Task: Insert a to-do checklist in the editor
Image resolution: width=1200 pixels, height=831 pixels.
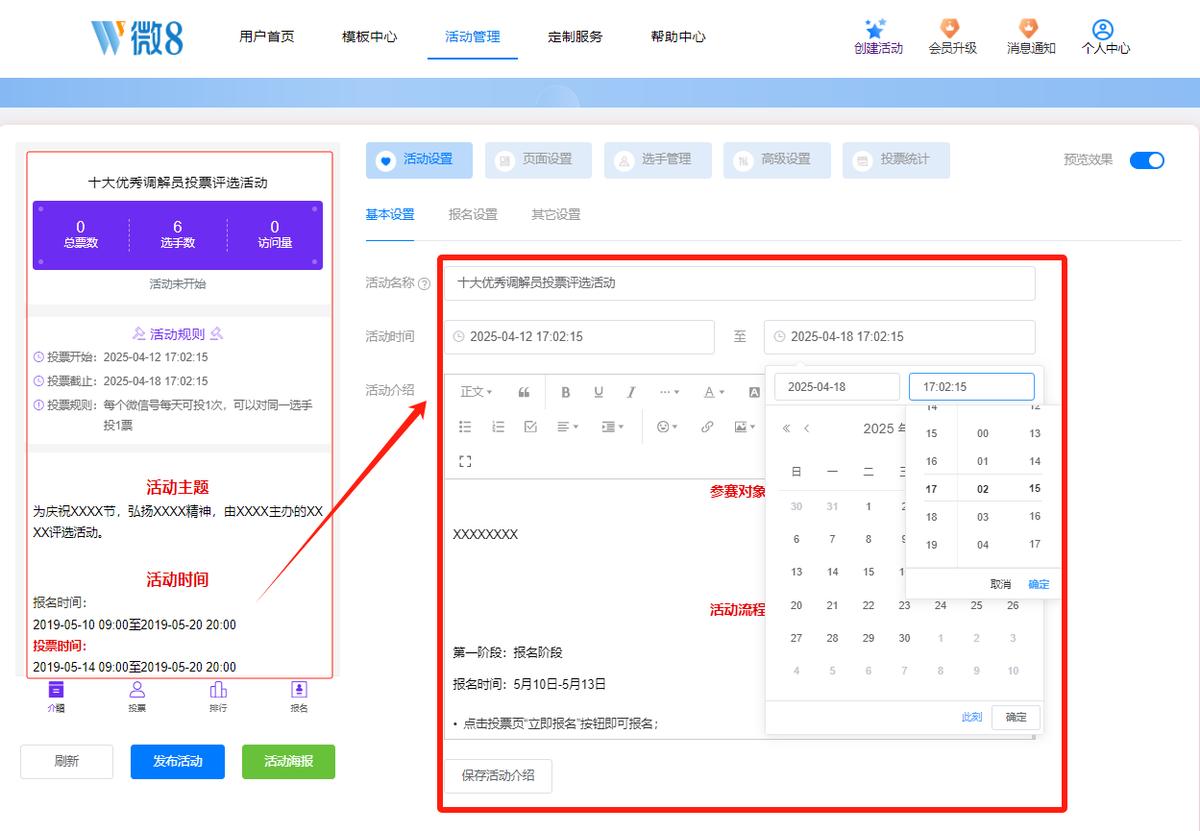Action: pyautogui.click(x=531, y=426)
